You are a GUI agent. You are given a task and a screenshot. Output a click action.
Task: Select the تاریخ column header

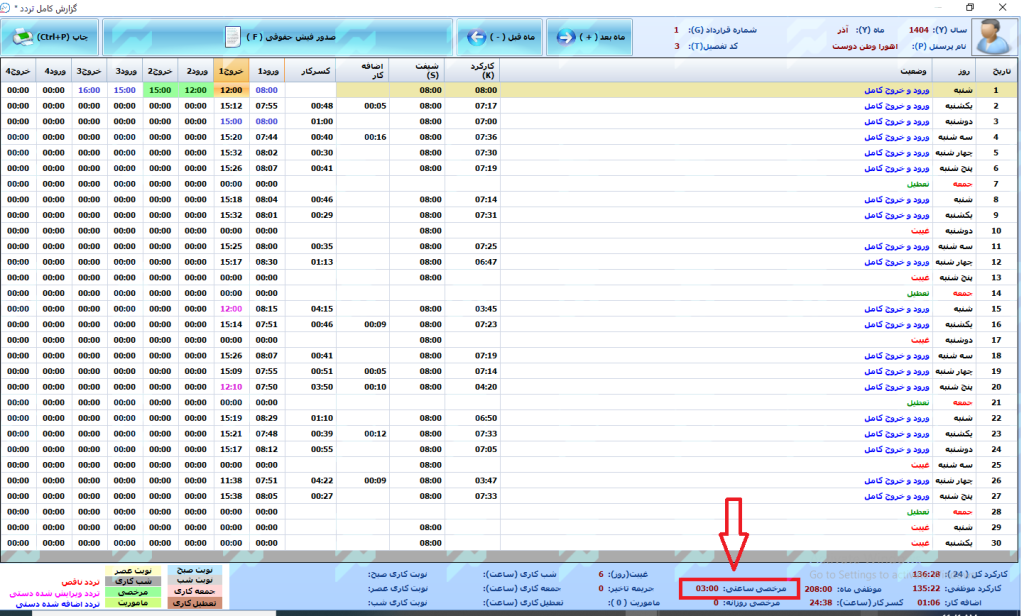1002,72
